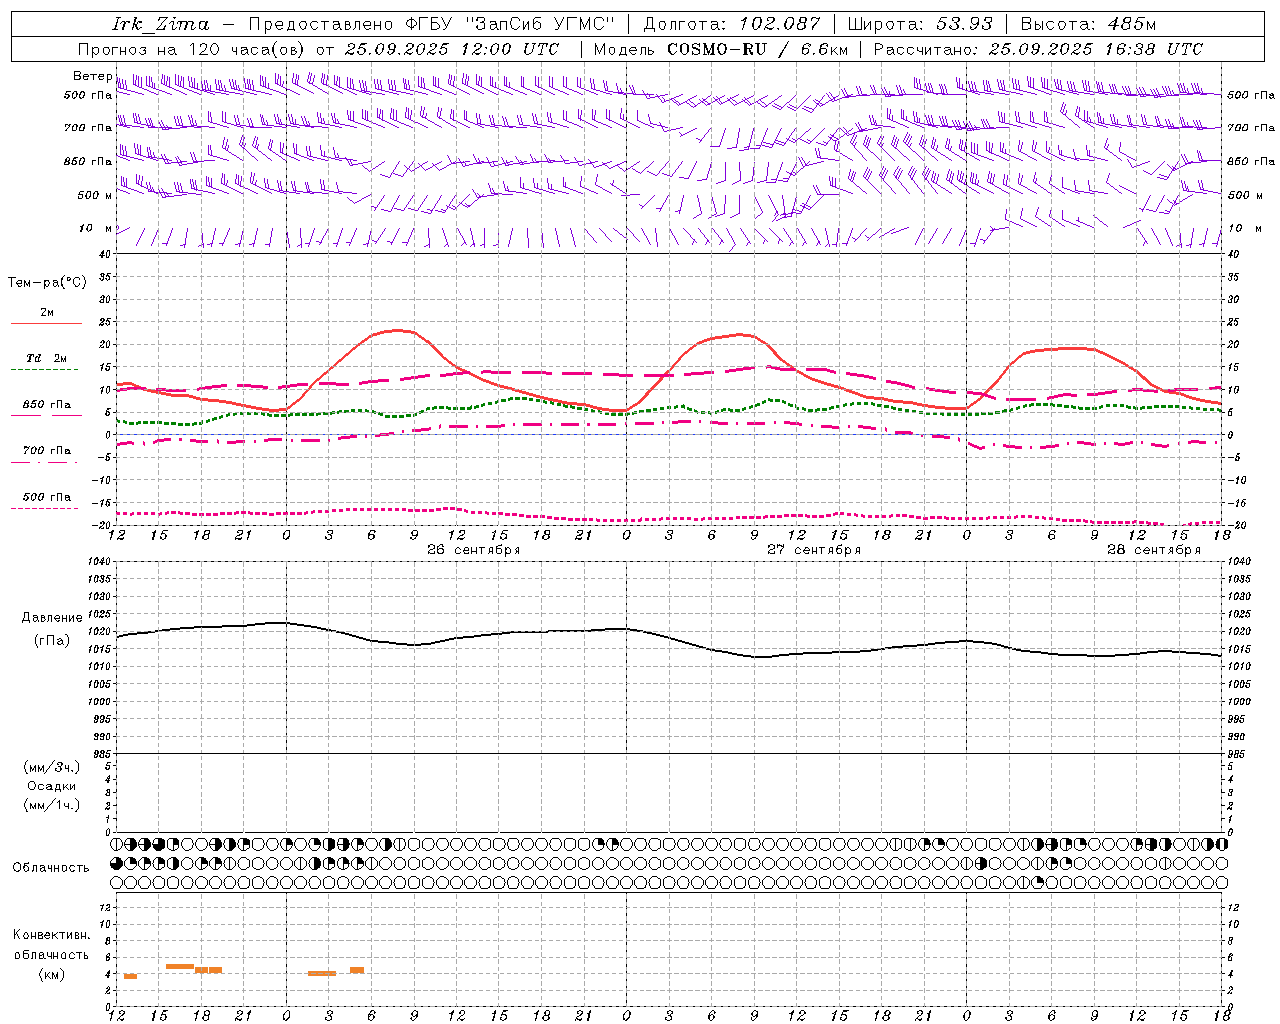The image size is (1280, 1024).
Task: Click the dash-dot line sample under legend '700 гПа'
Action: tap(46, 462)
